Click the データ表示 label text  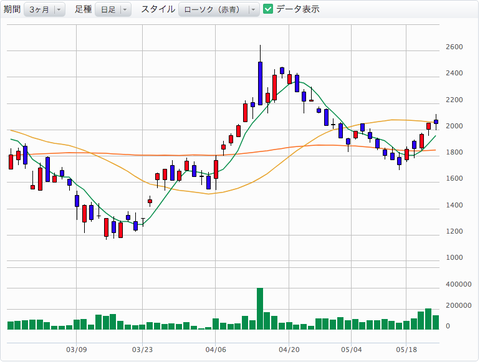(x=298, y=9)
